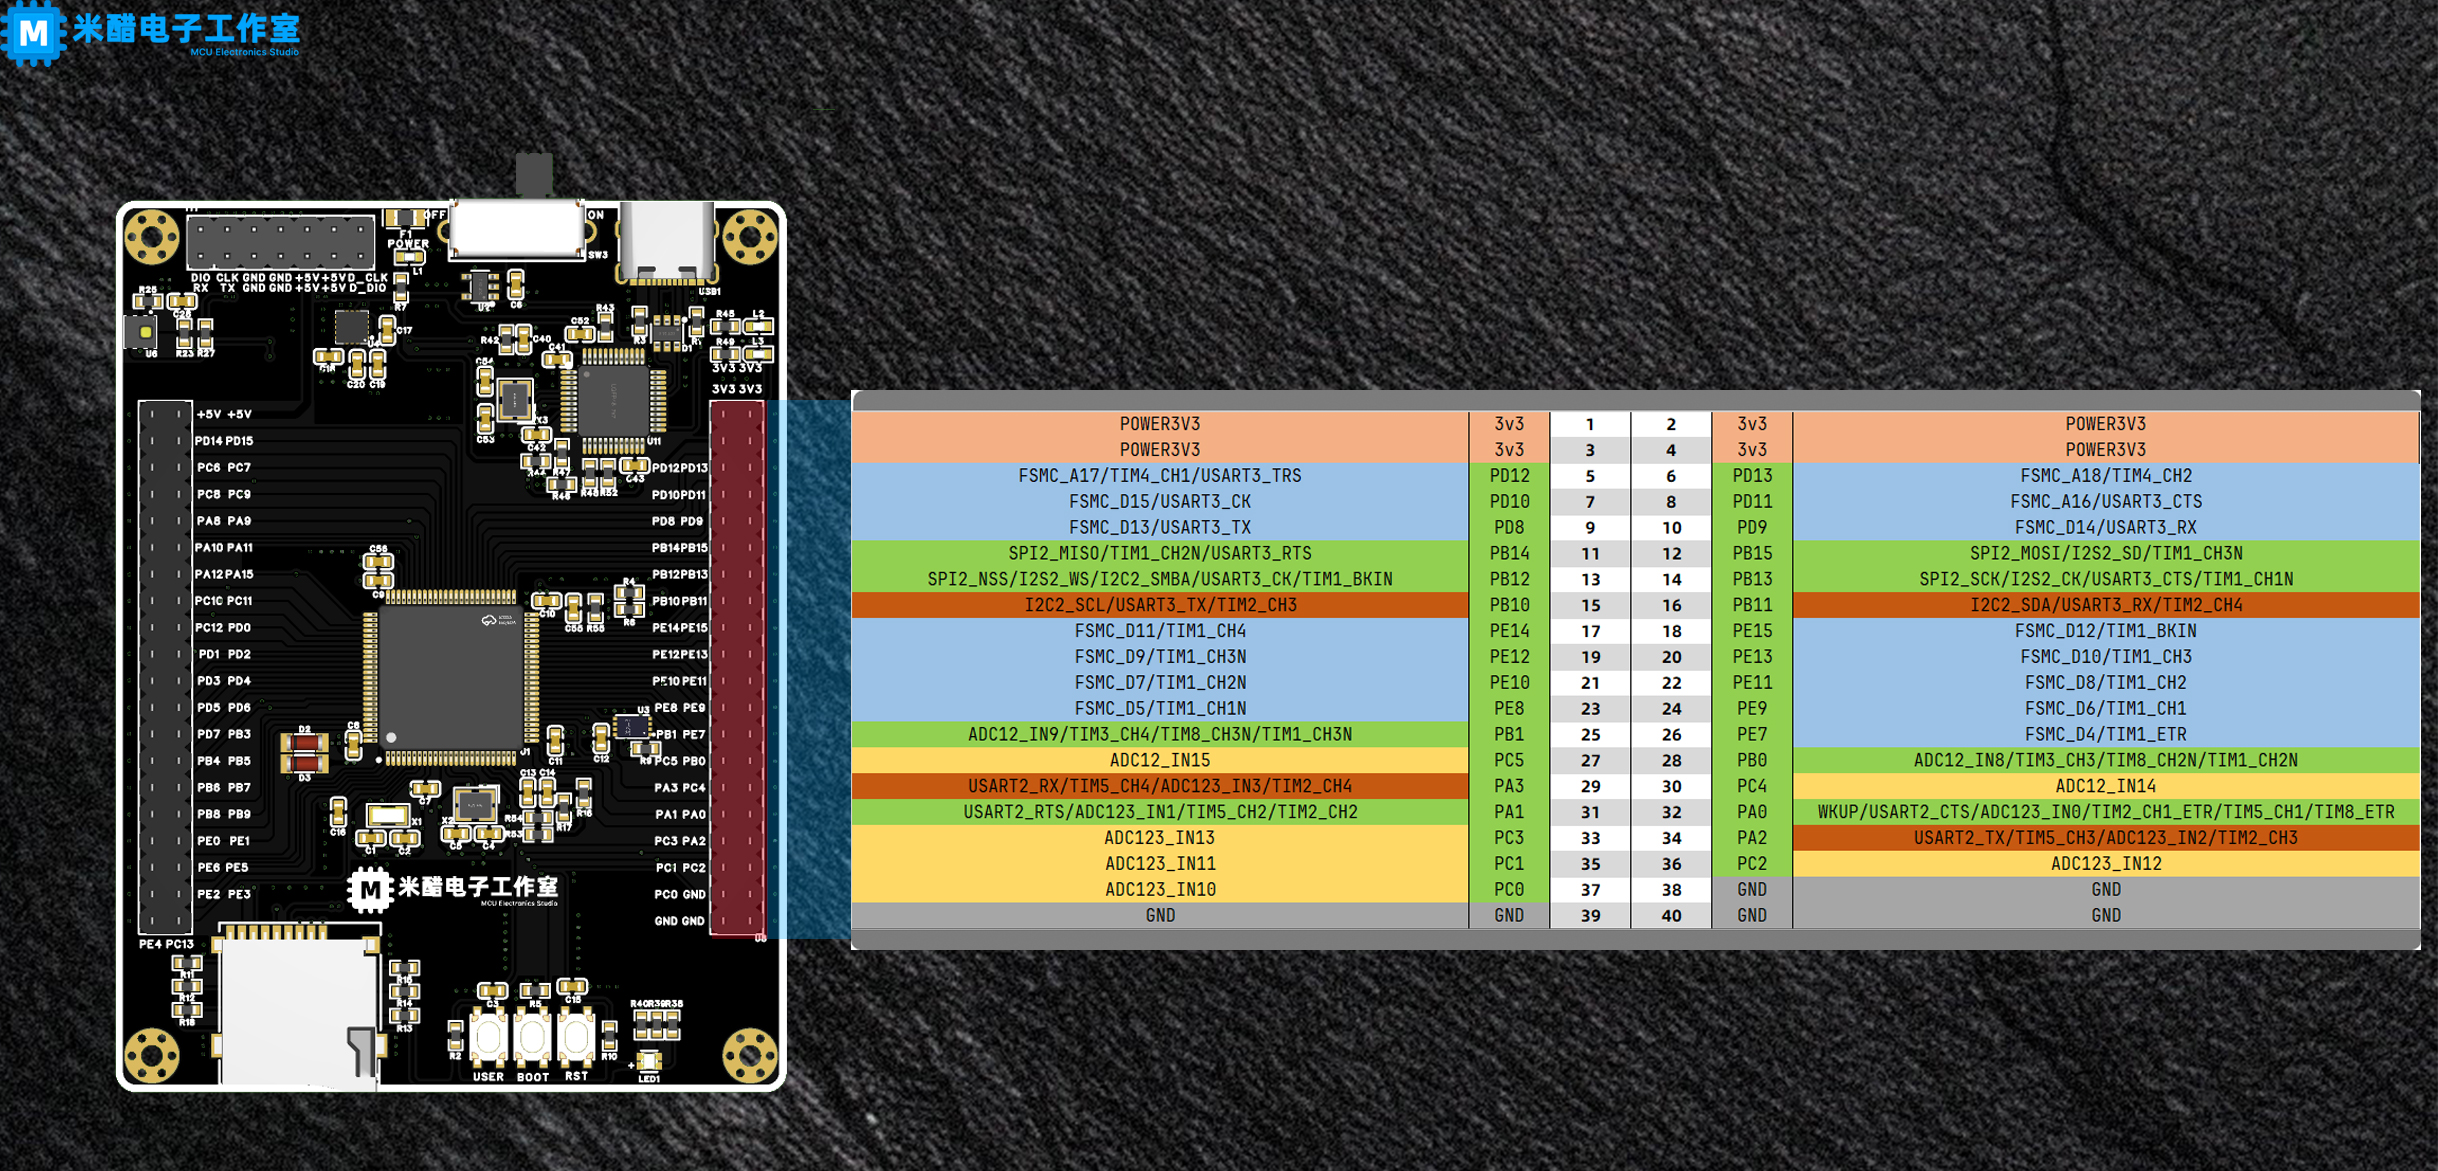Click the RST reset button on board
The image size is (2438, 1171).
[576, 1038]
